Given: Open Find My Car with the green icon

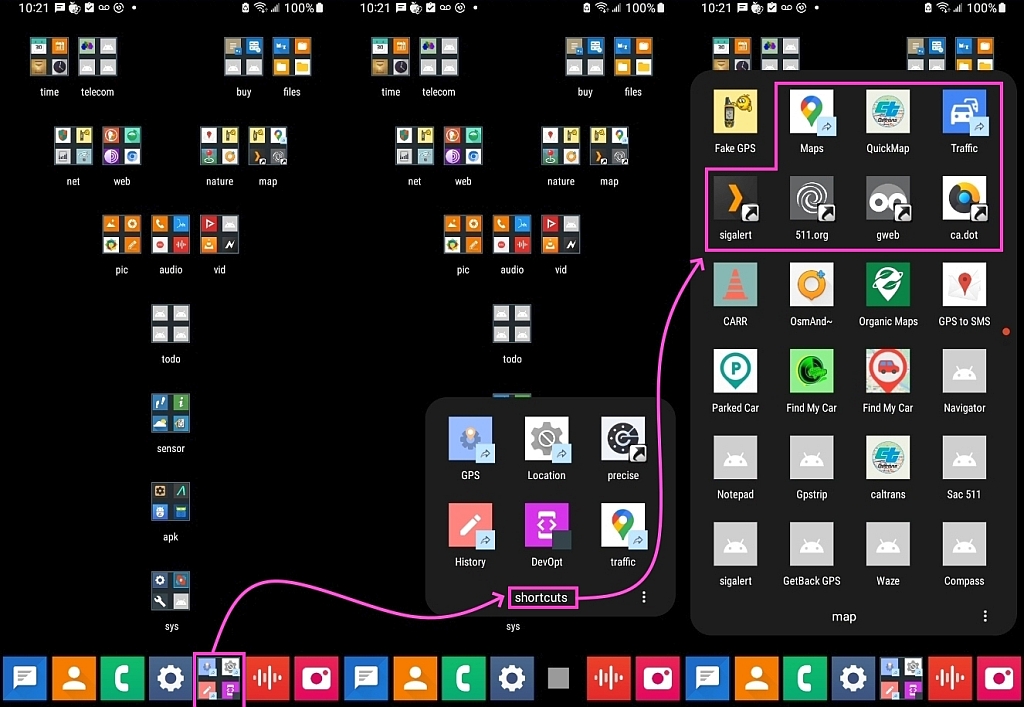Looking at the screenshot, I should [x=811, y=371].
